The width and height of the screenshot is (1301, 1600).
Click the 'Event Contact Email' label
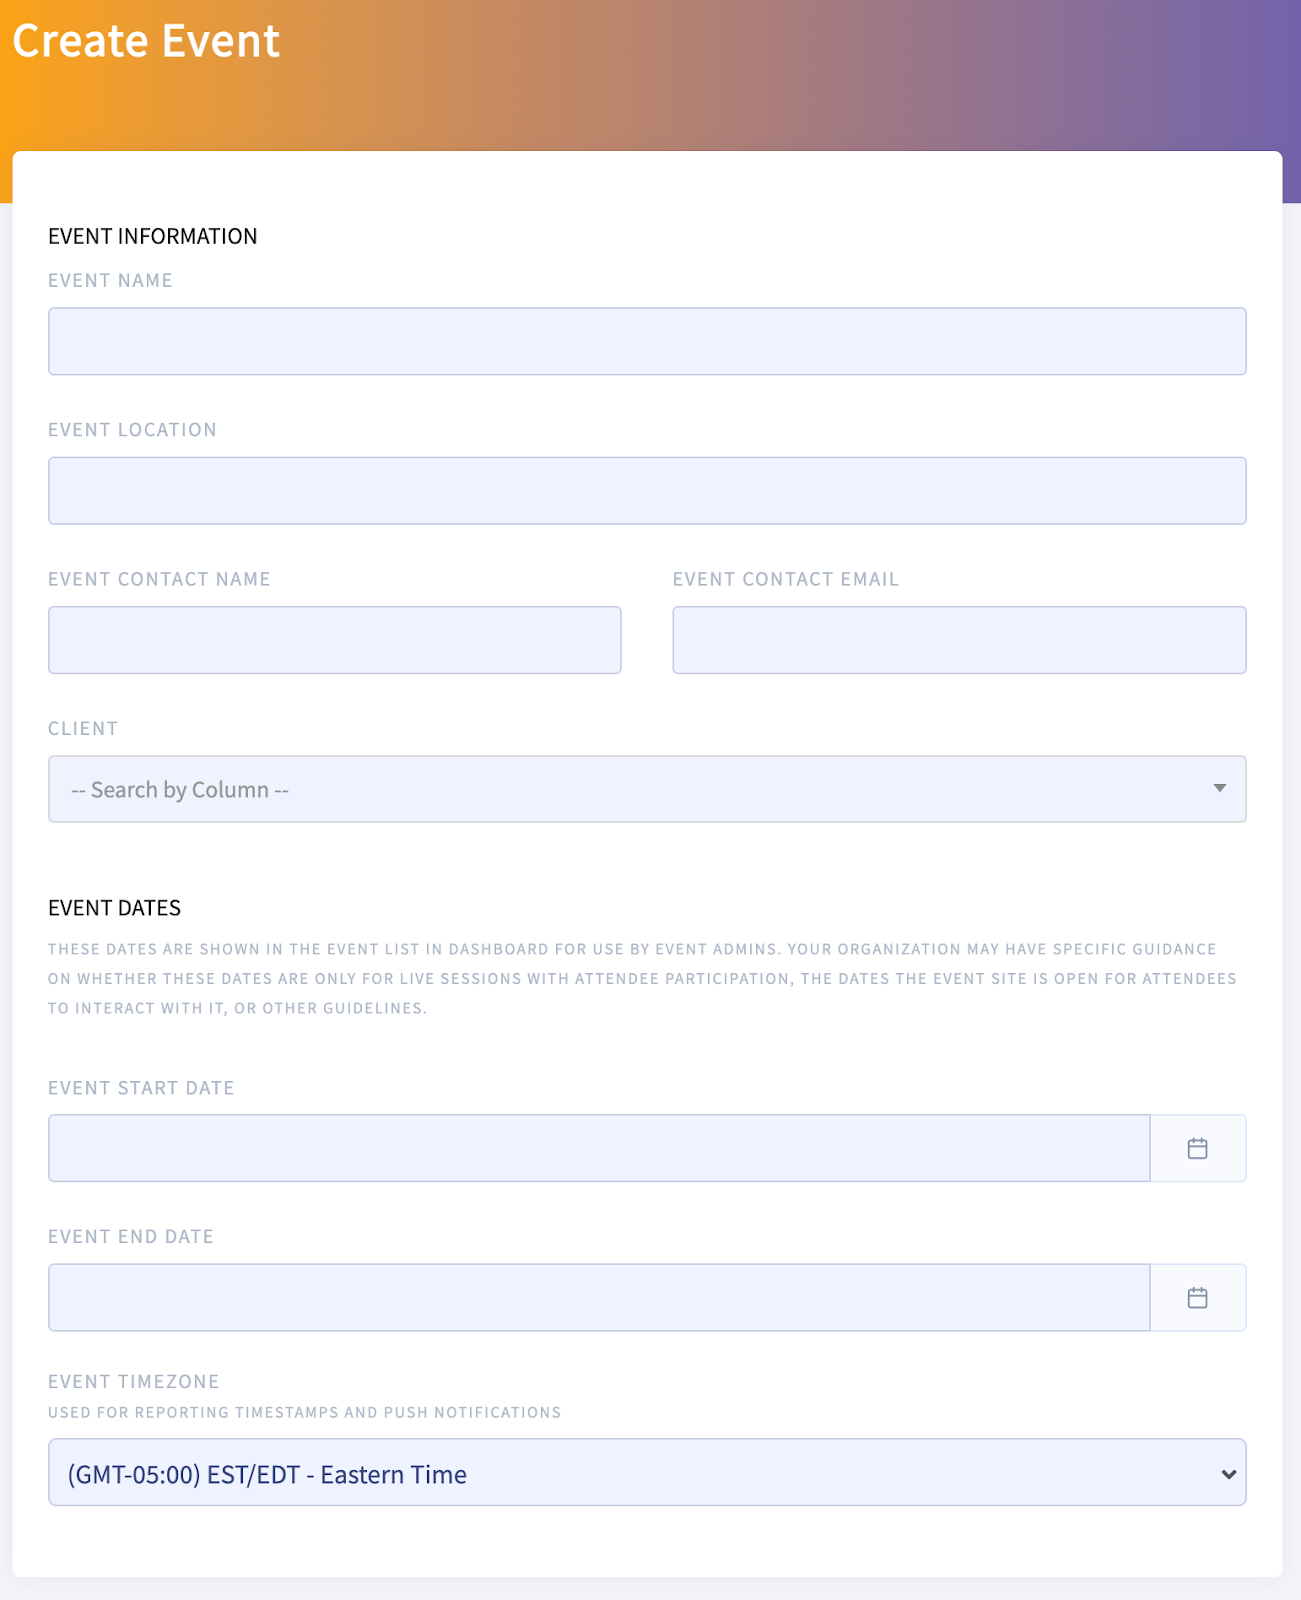click(x=786, y=579)
